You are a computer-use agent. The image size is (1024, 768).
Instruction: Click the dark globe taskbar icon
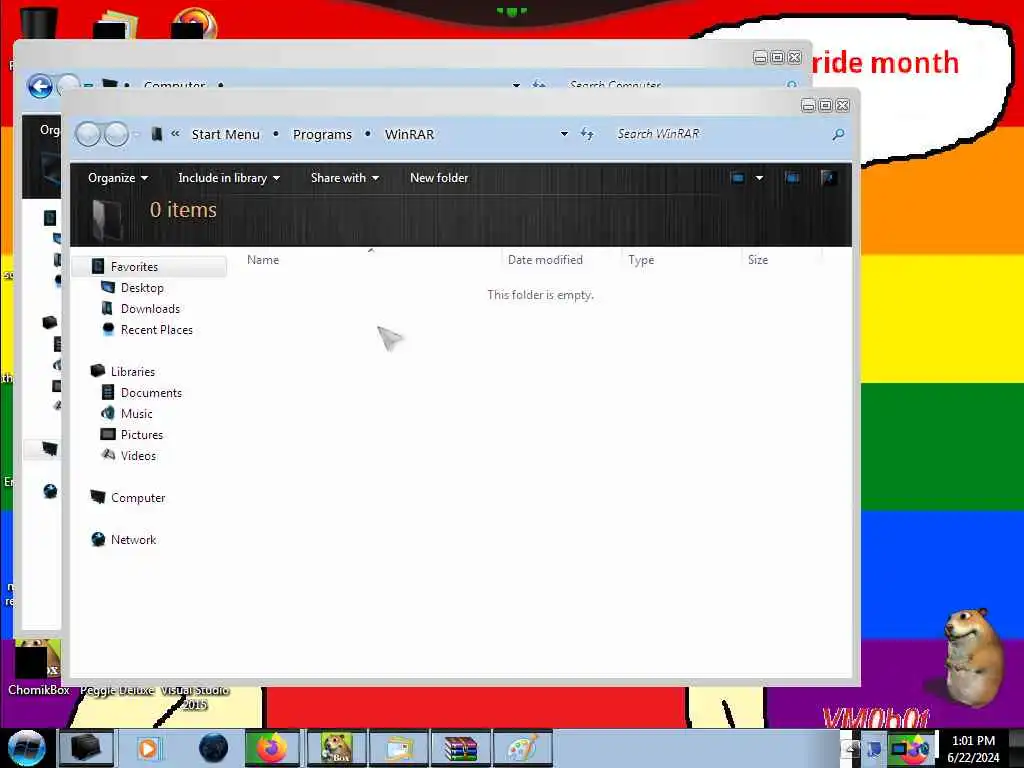[x=214, y=748]
